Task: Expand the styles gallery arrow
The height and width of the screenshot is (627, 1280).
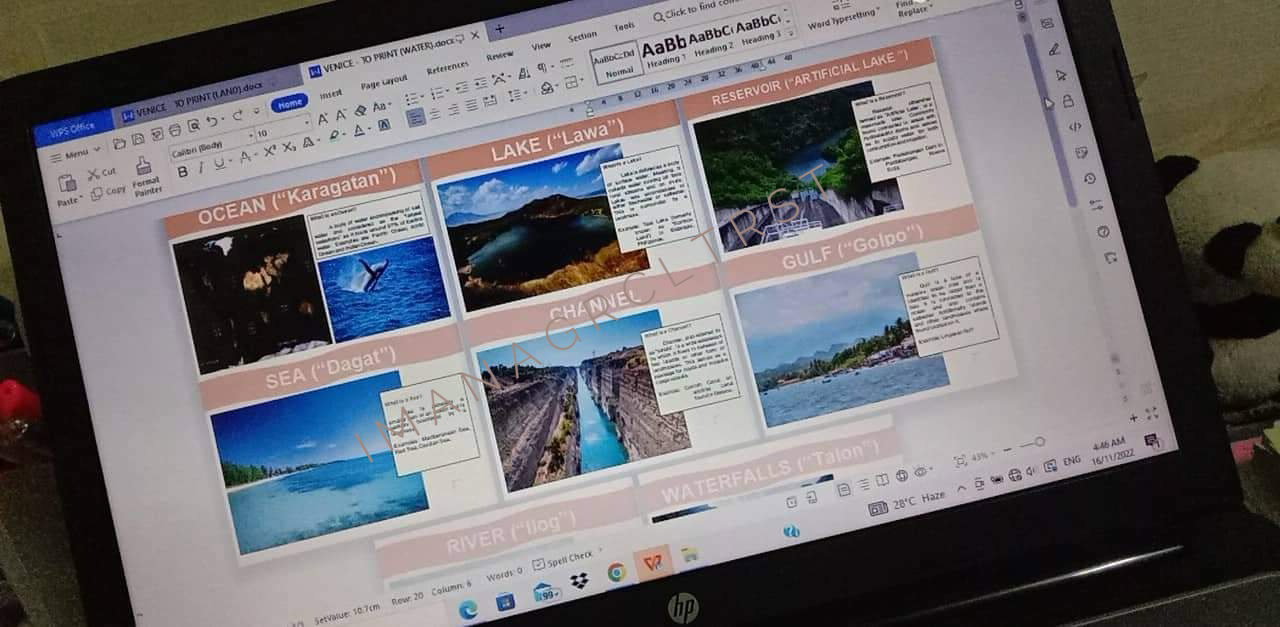Action: point(791,34)
